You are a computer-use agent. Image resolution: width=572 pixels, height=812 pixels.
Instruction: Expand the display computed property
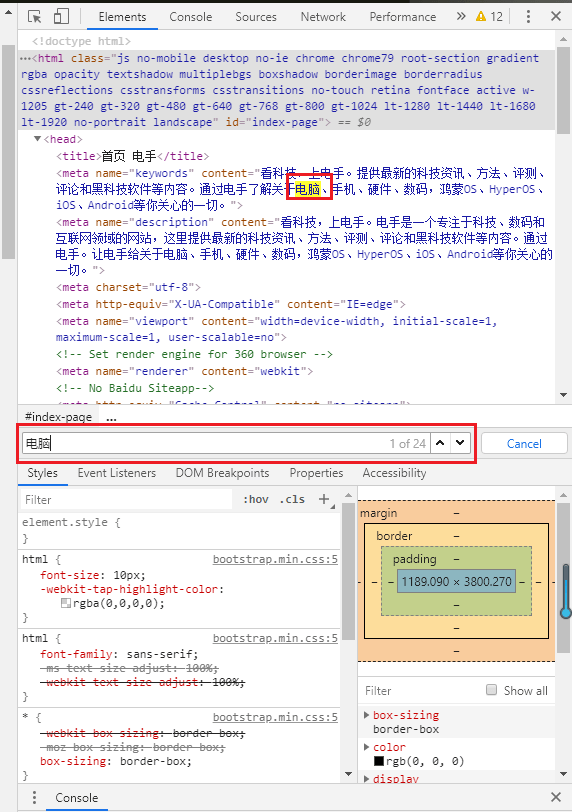point(366,779)
